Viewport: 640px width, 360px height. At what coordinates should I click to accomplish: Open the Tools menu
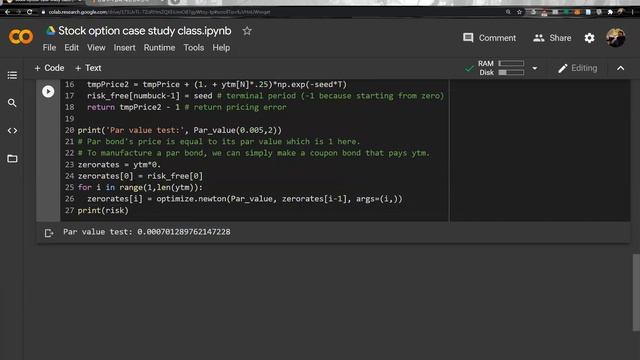[x=193, y=48]
